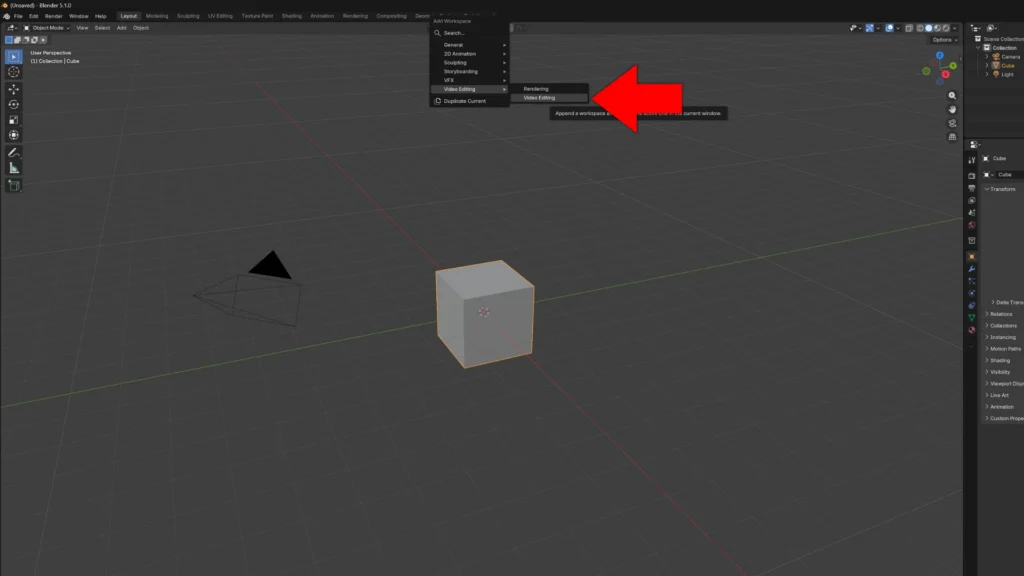Select the Move tool
The height and width of the screenshot is (576, 1024).
[x=14, y=89]
